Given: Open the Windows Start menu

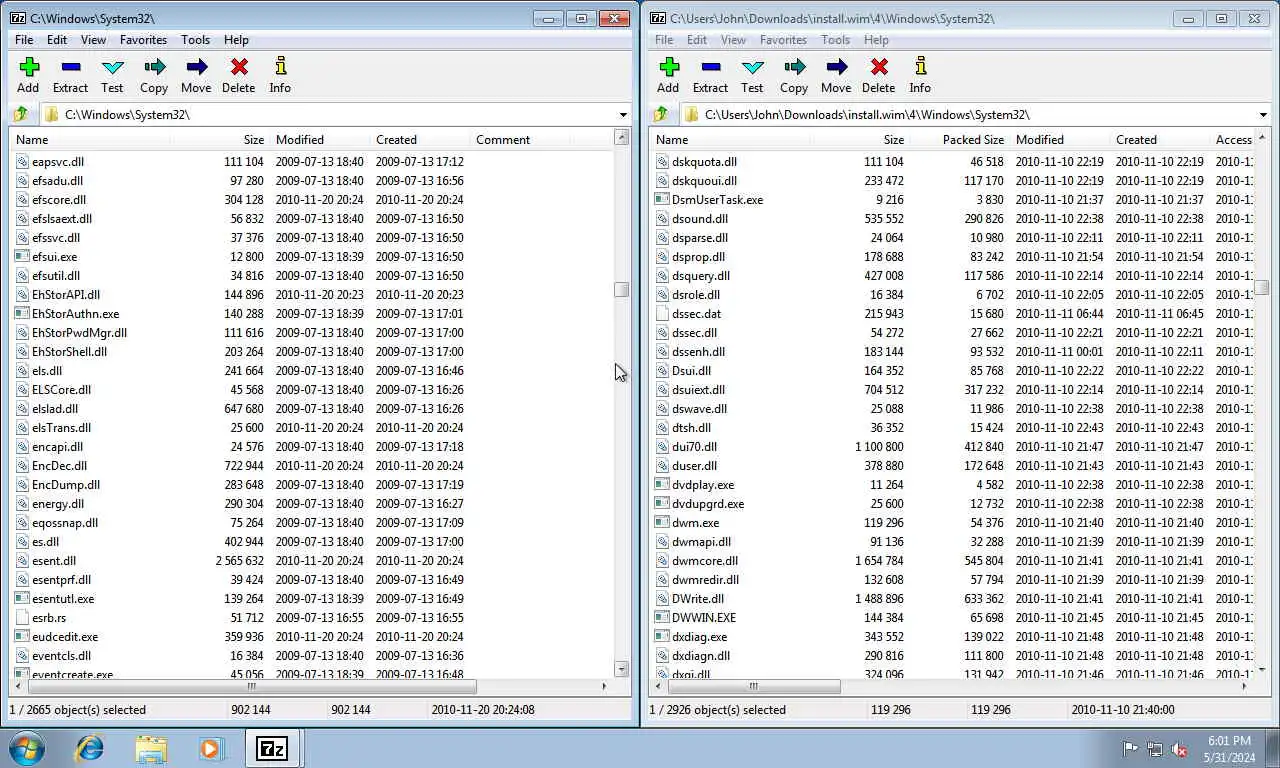Looking at the screenshot, I should tap(25, 748).
